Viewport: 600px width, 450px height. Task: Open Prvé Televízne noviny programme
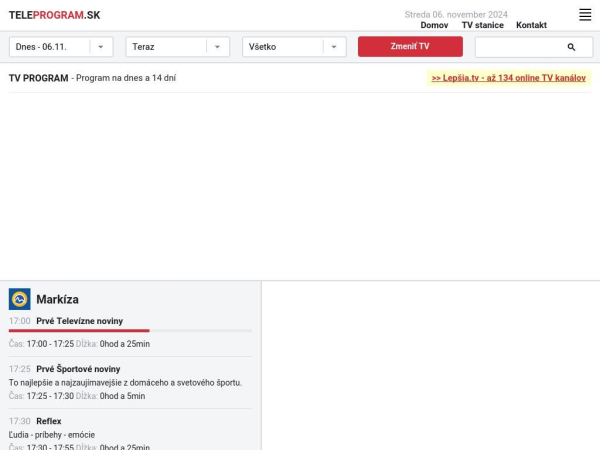click(x=79, y=321)
